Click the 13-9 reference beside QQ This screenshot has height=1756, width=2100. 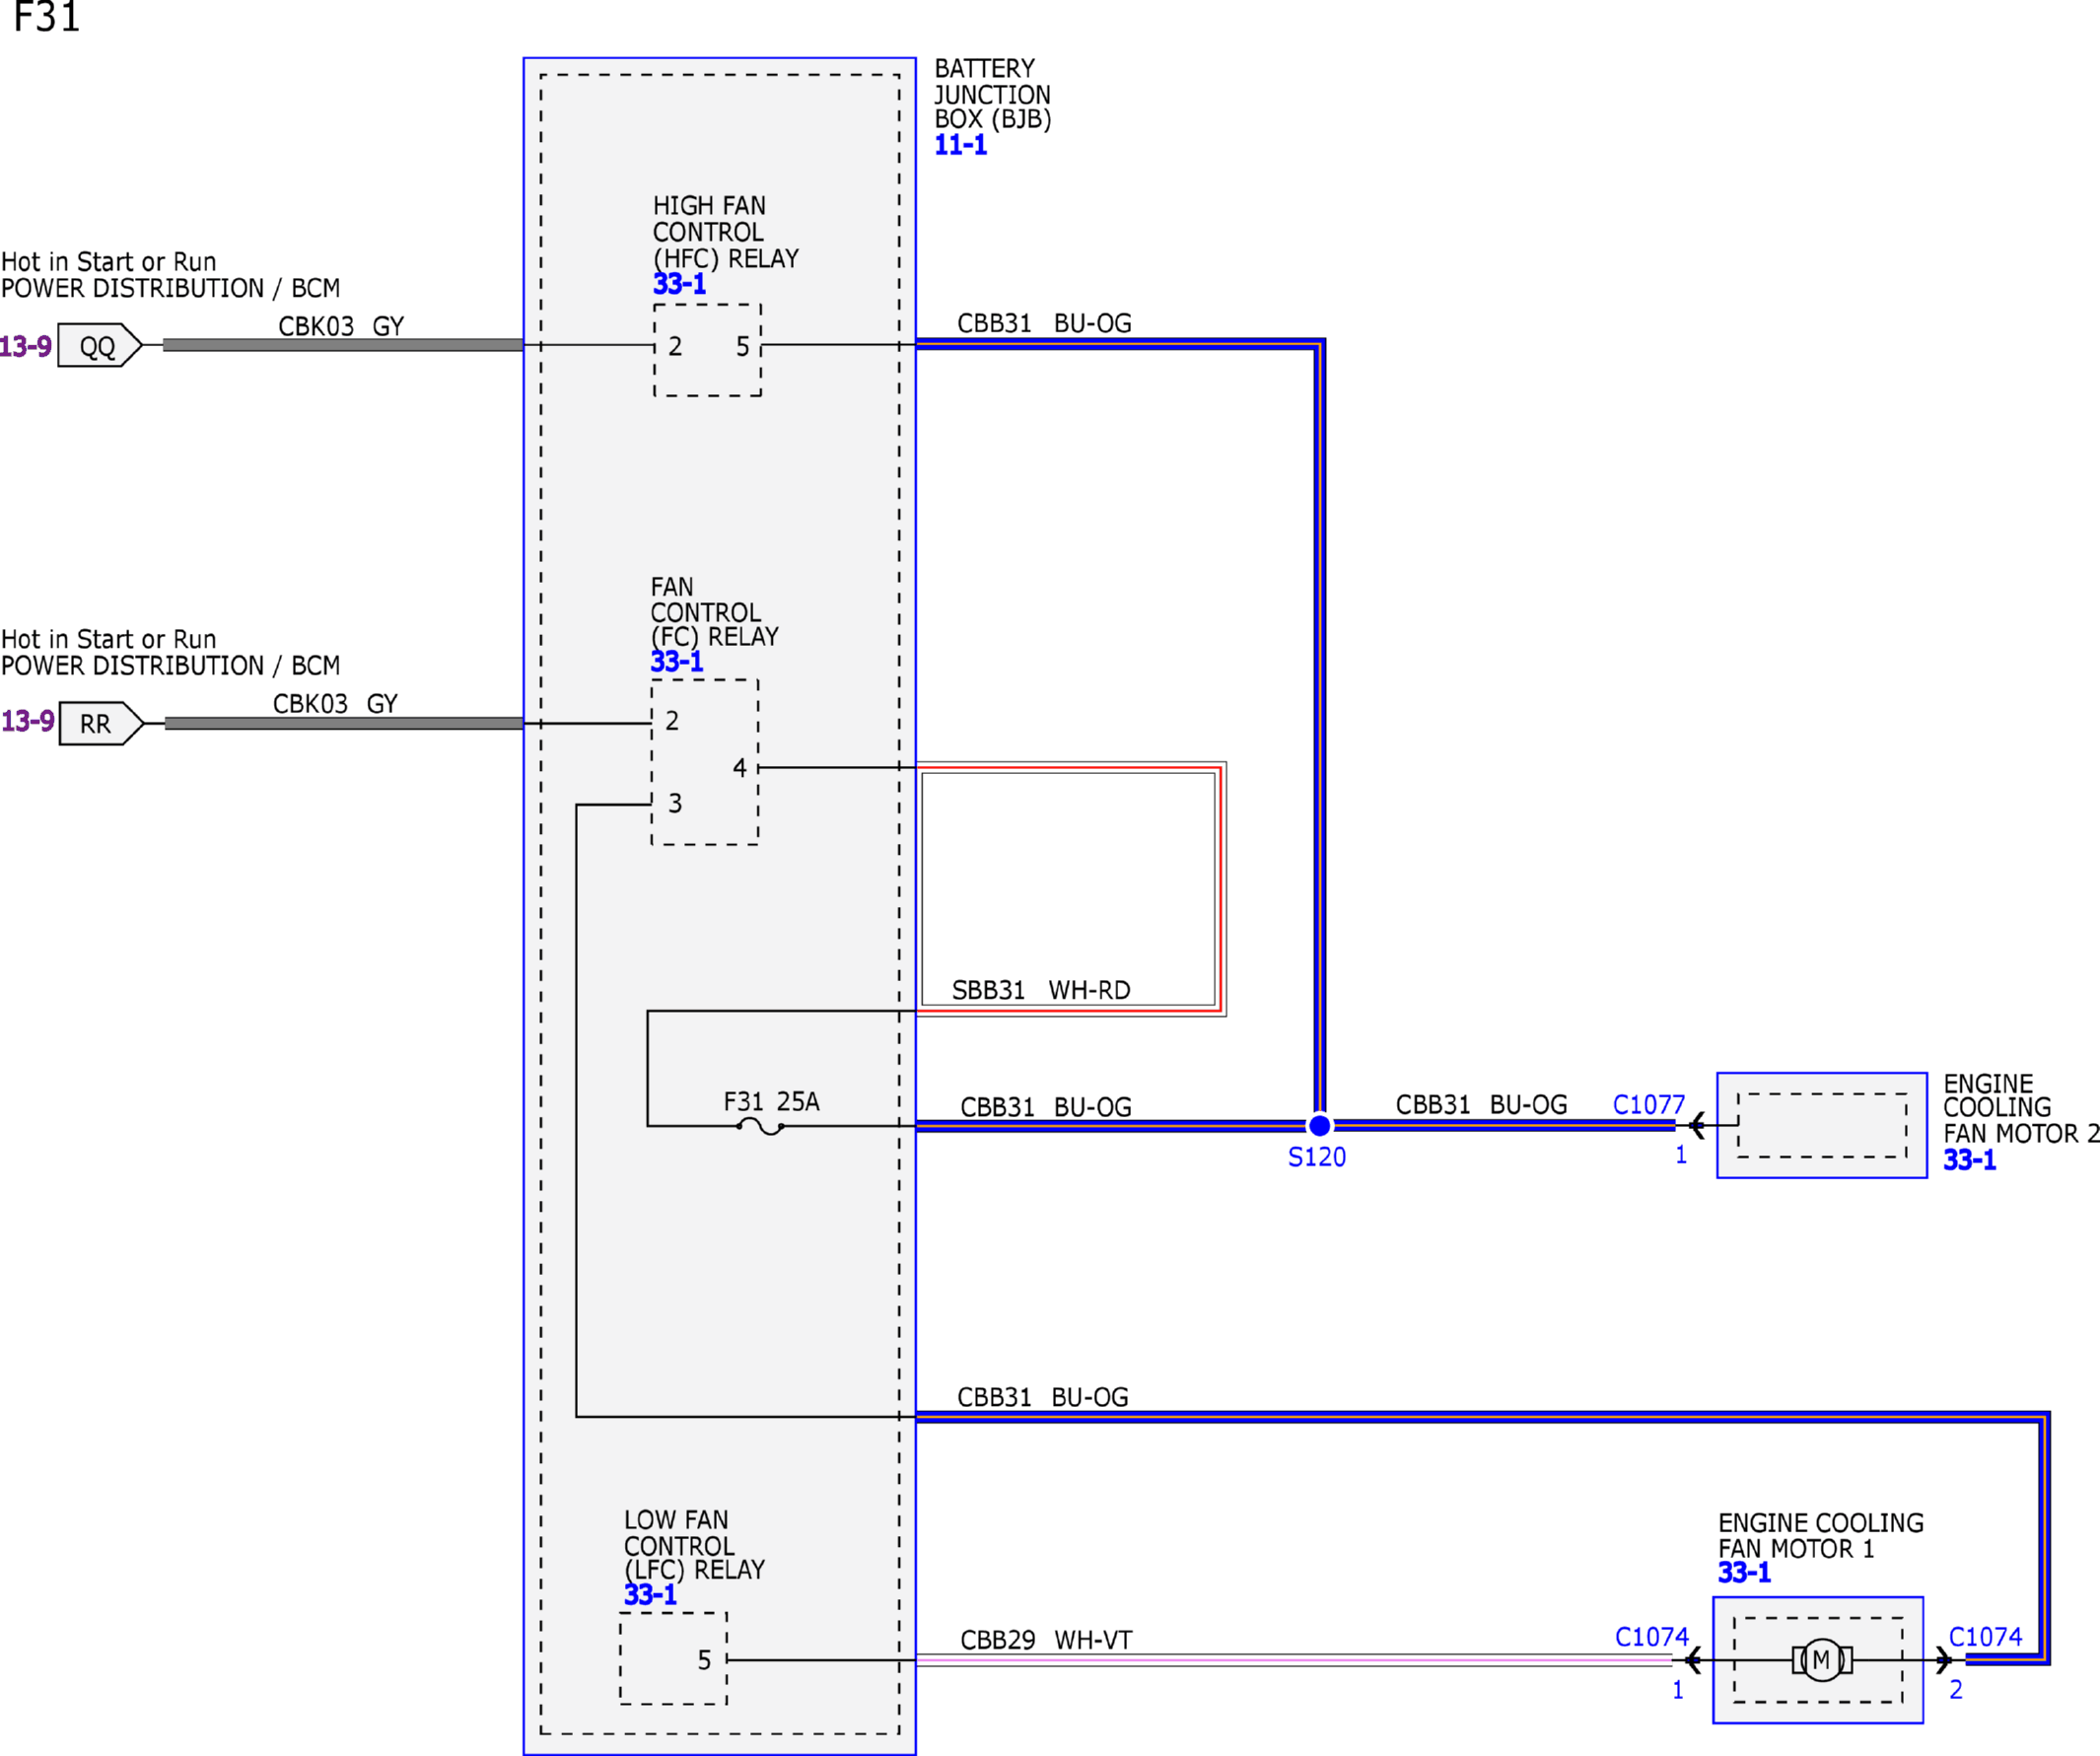click(25, 347)
